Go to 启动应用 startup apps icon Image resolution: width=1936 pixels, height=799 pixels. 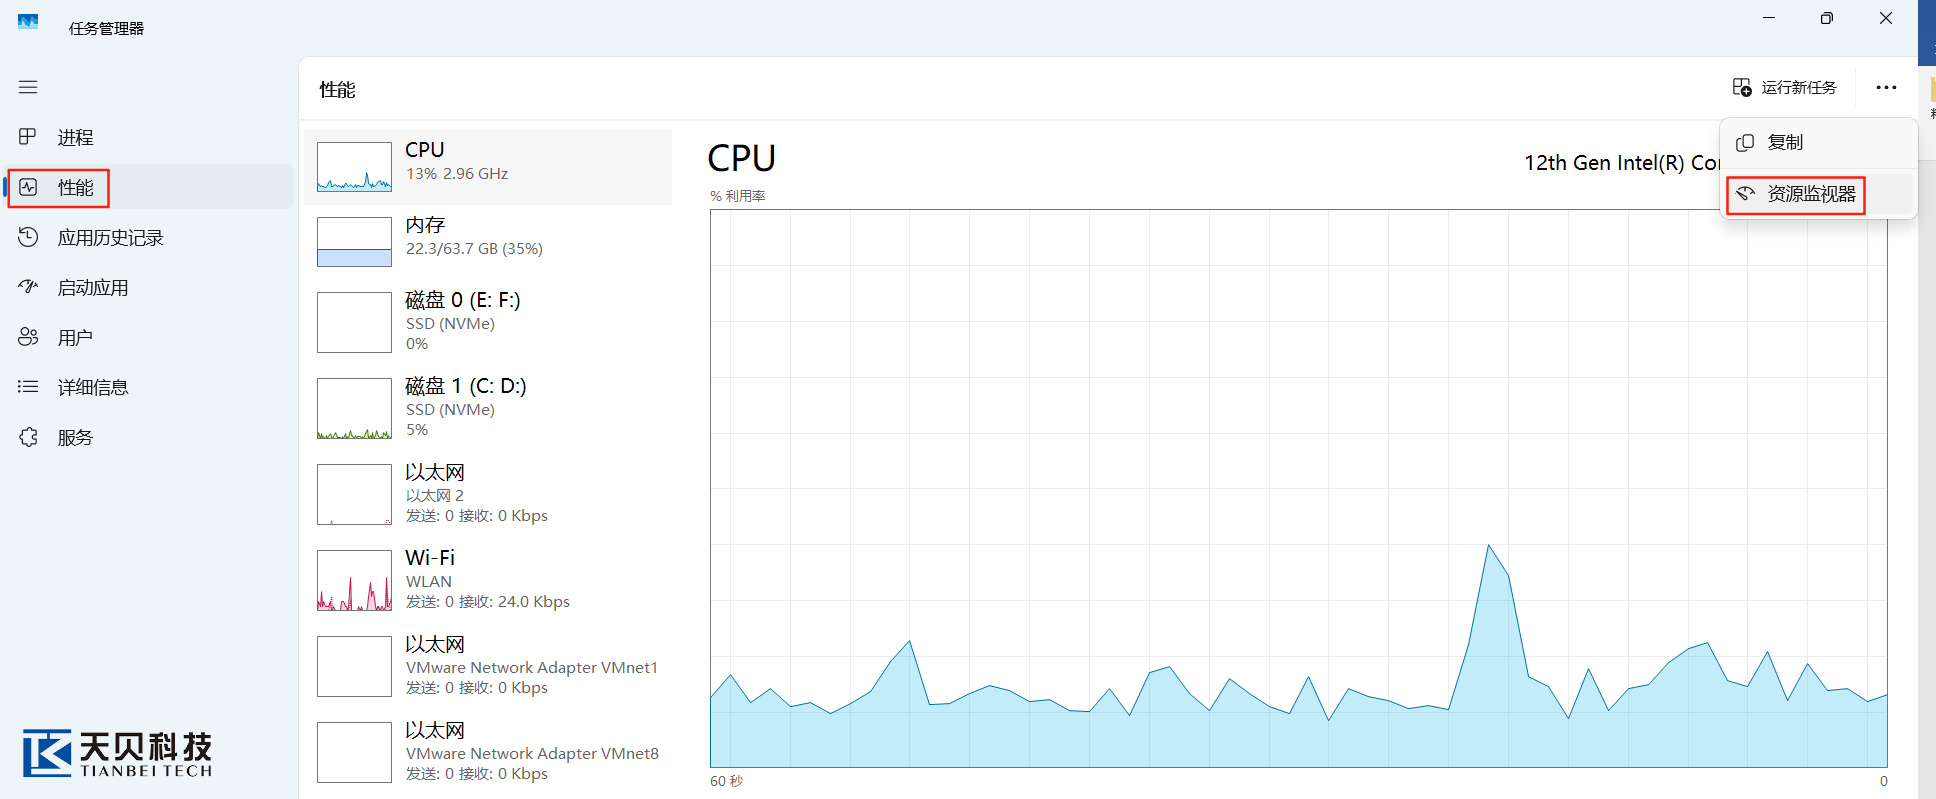[x=28, y=287]
